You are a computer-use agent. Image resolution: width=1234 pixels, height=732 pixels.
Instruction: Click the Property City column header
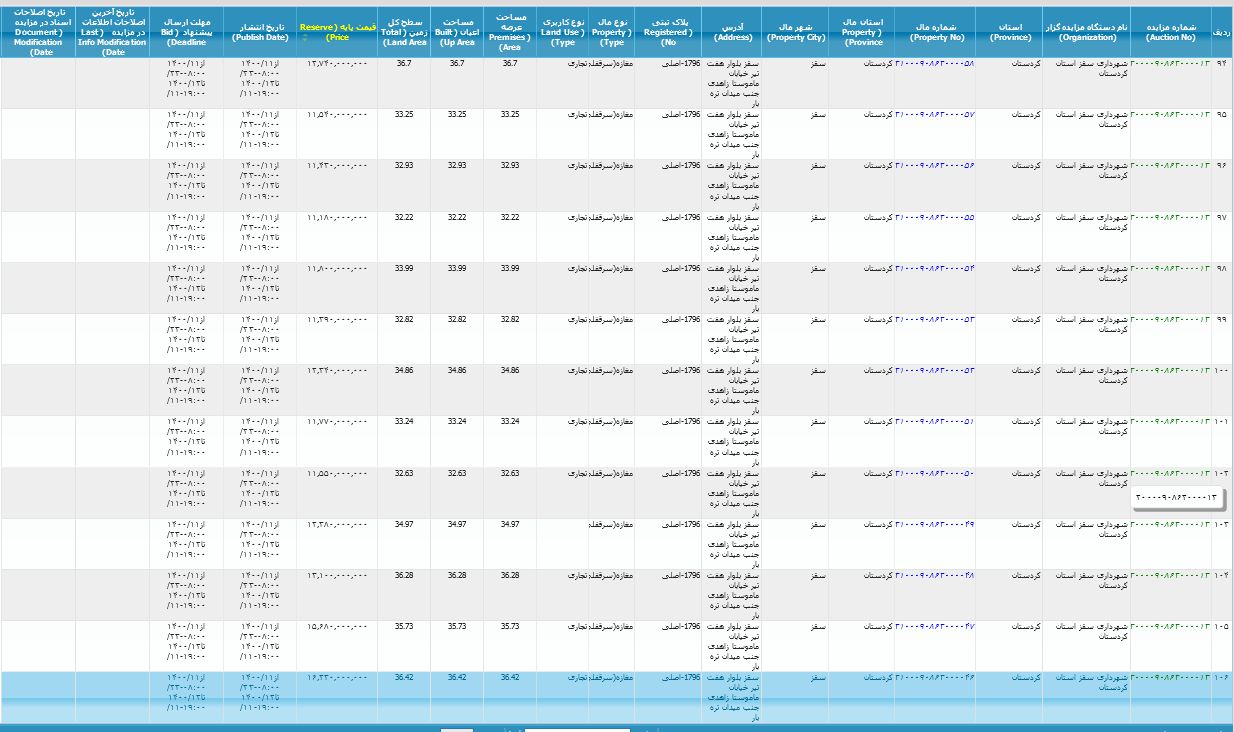point(795,32)
